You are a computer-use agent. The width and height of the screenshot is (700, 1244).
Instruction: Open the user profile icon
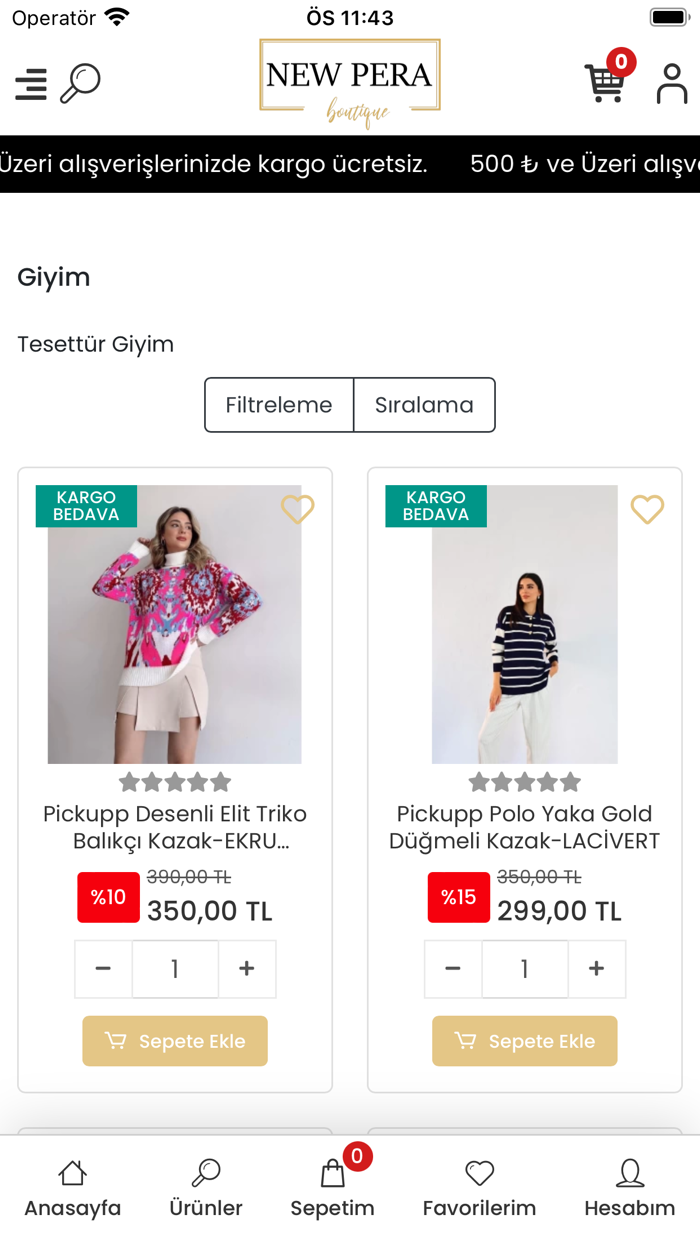click(672, 84)
